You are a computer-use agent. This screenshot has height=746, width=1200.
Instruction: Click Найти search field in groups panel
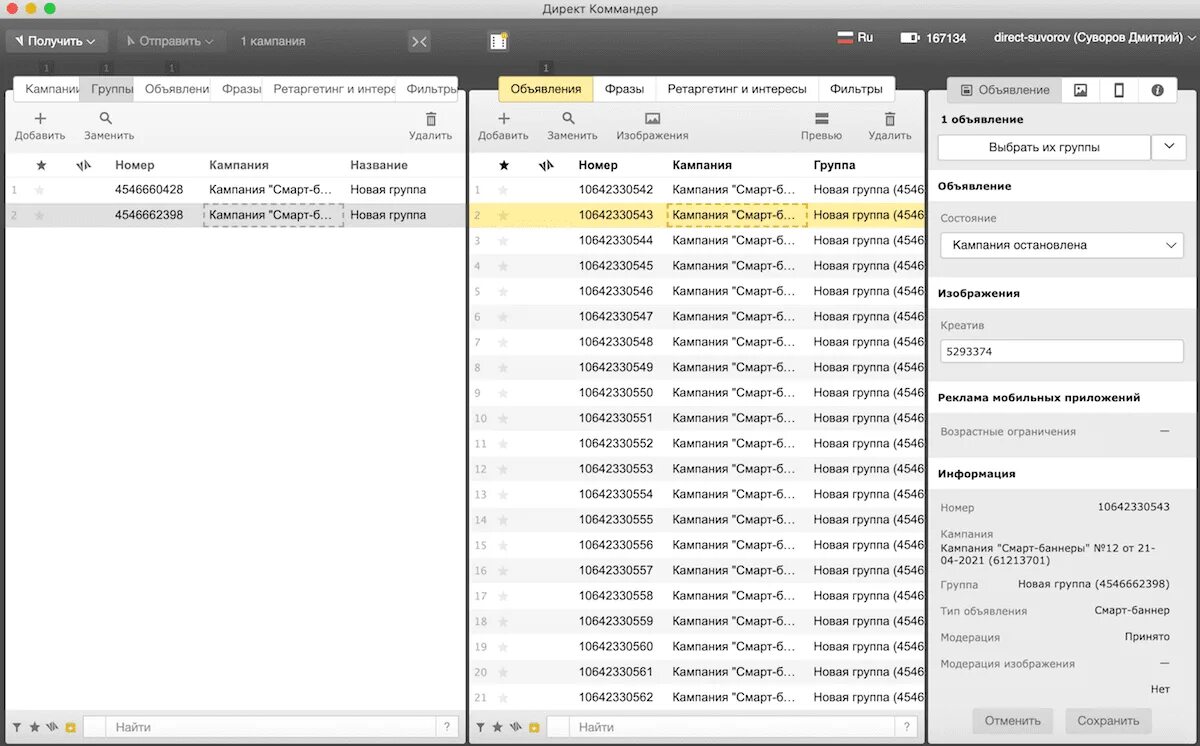270,728
